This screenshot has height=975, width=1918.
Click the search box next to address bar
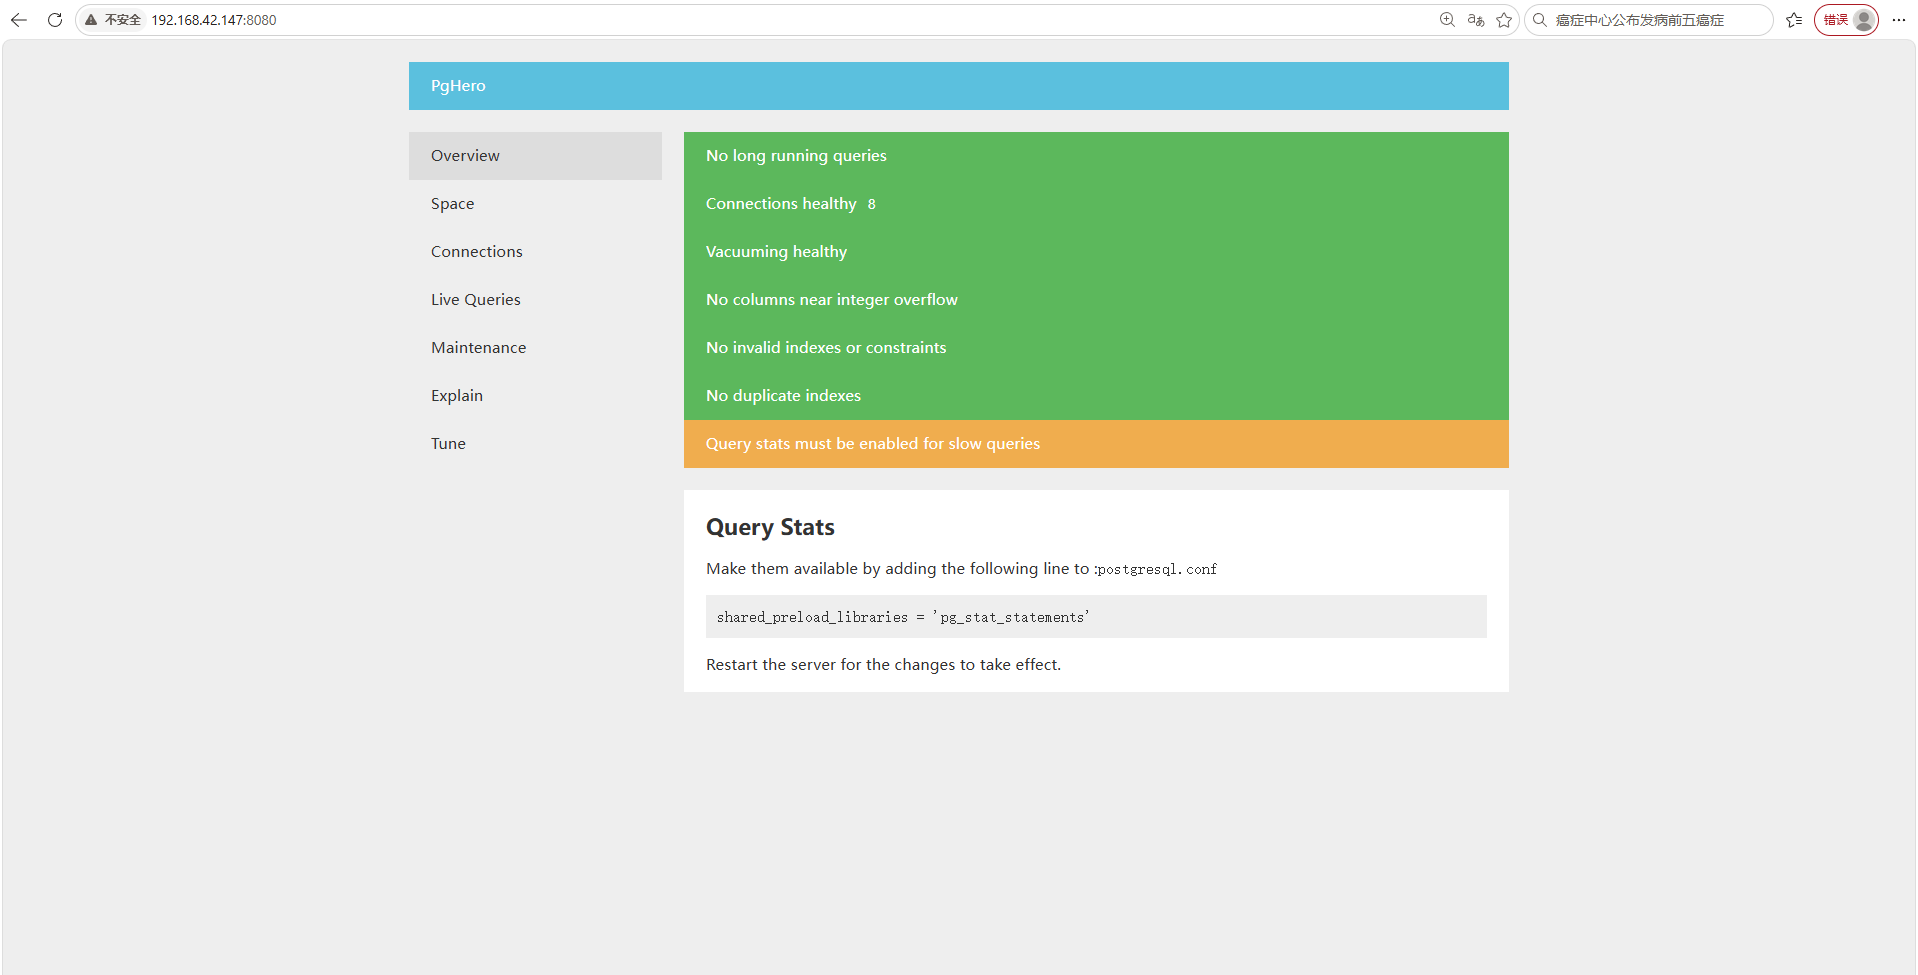click(1648, 20)
